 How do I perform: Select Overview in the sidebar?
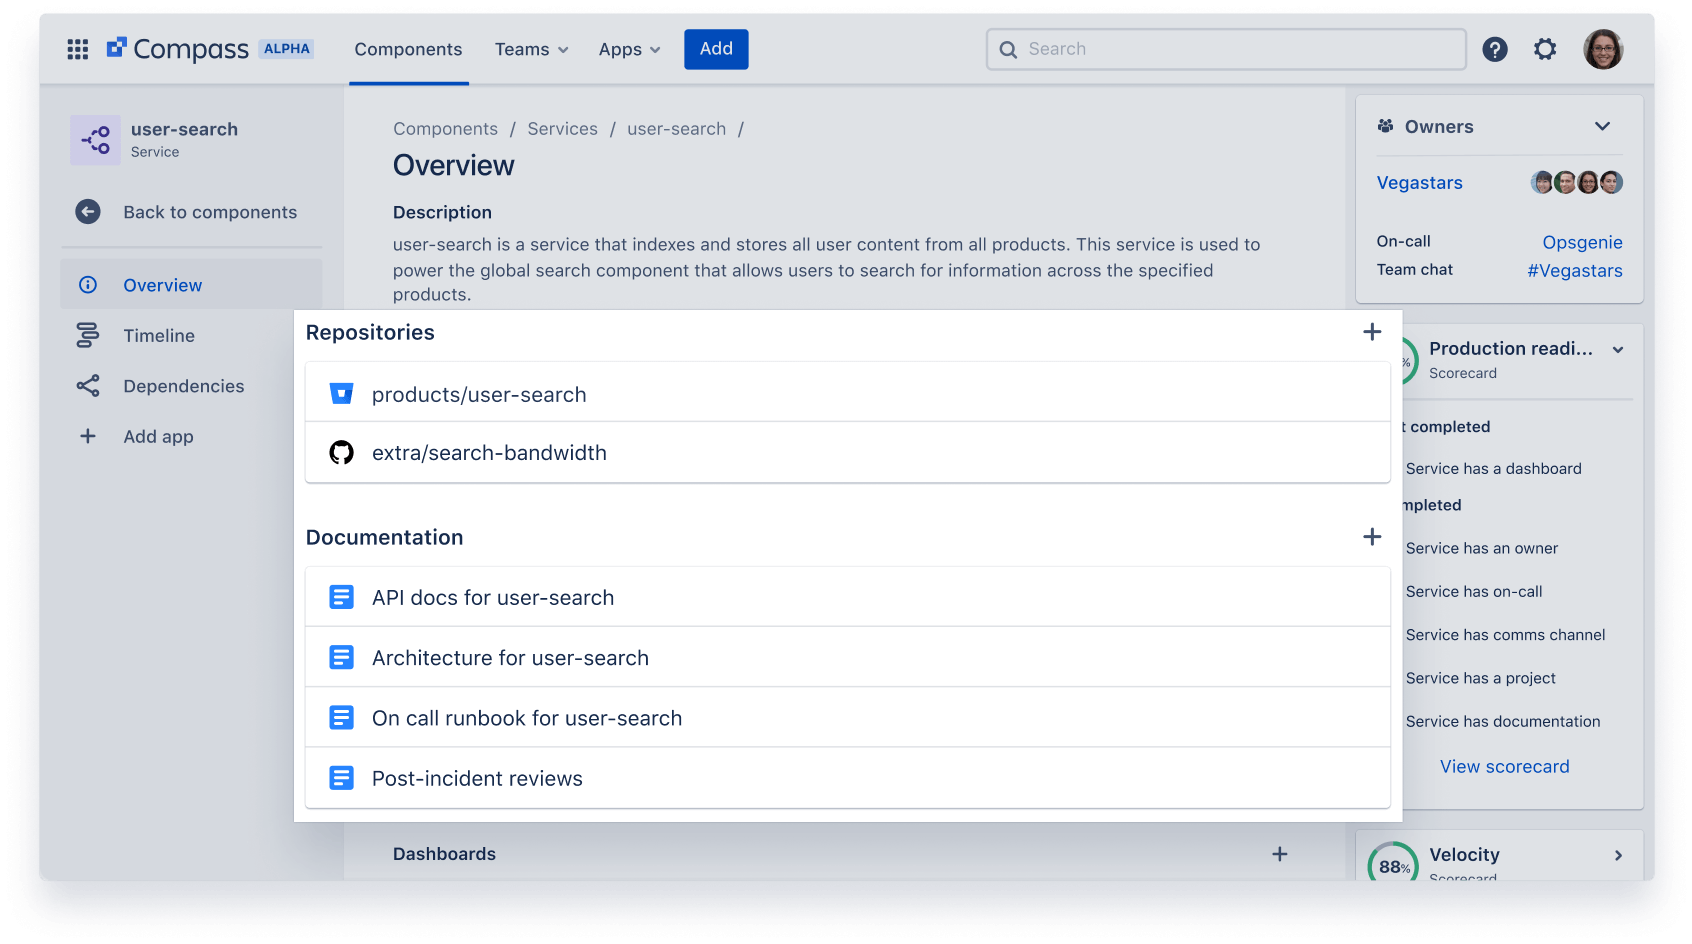click(163, 284)
